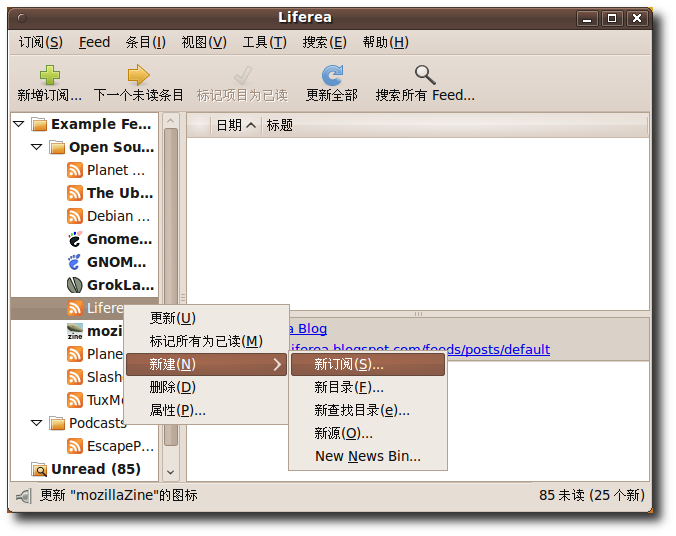Click the GrokLaw feed icon
This screenshot has height=536, width=676.
pos(75,285)
